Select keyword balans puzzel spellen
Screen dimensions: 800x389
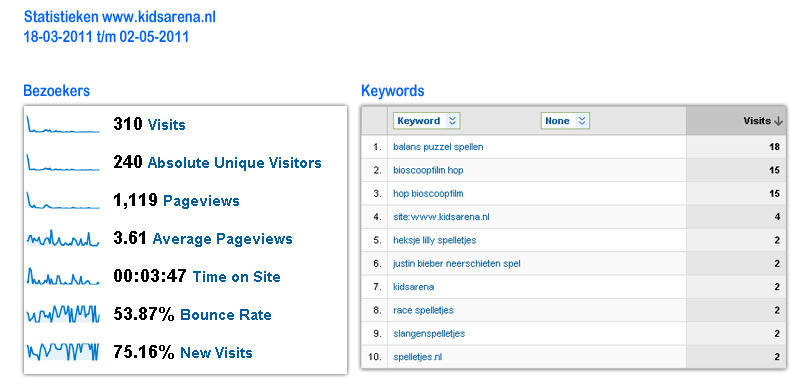click(x=438, y=147)
